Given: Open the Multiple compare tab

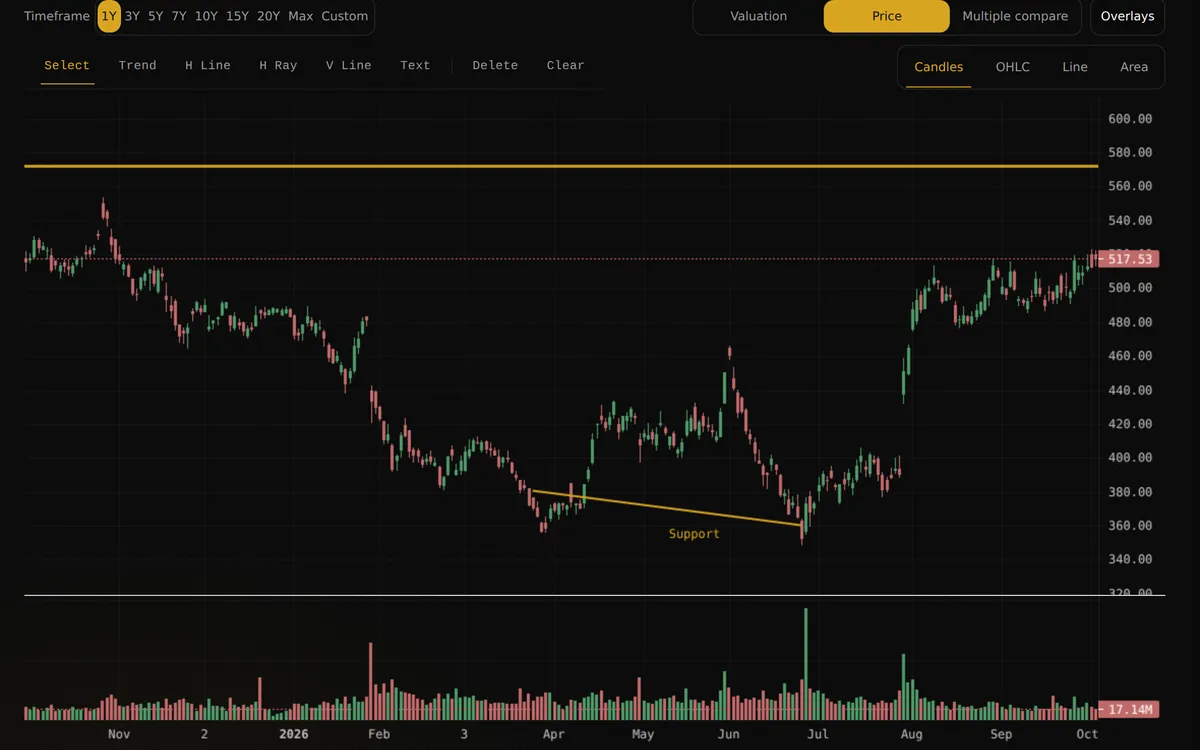Looking at the screenshot, I should pyautogui.click(x=1015, y=16).
